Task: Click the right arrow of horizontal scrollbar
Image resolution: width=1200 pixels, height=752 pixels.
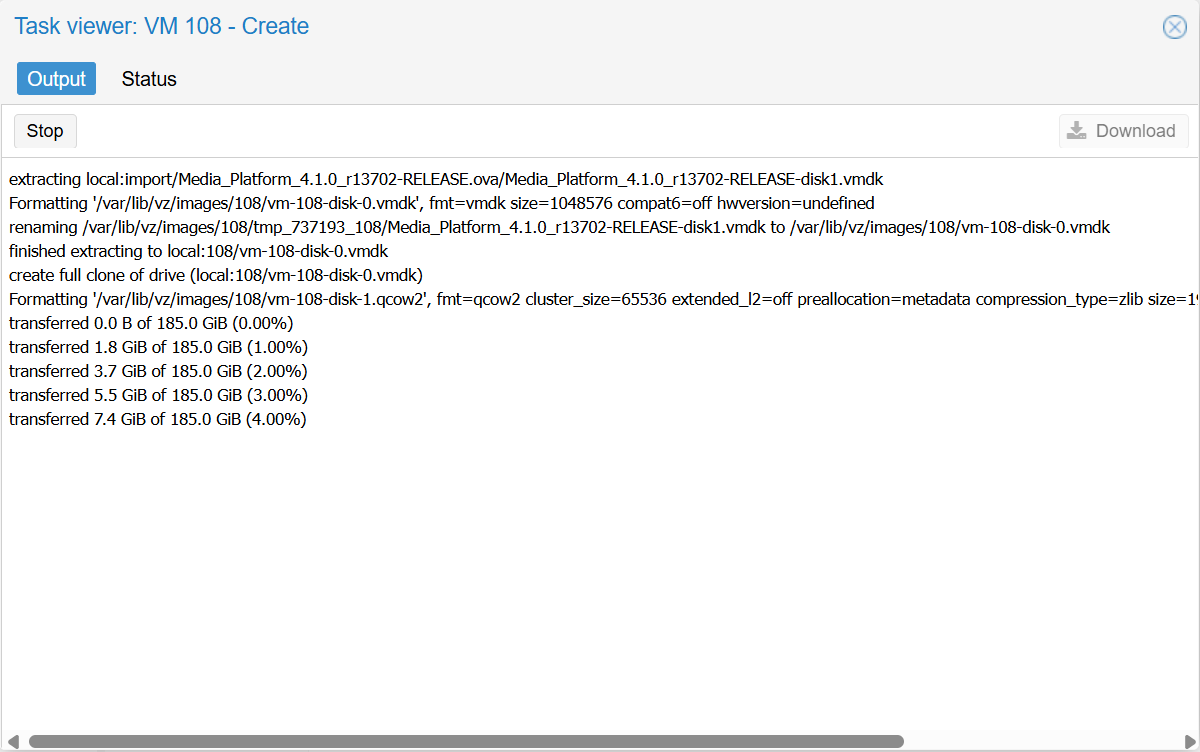Action: [1190, 741]
